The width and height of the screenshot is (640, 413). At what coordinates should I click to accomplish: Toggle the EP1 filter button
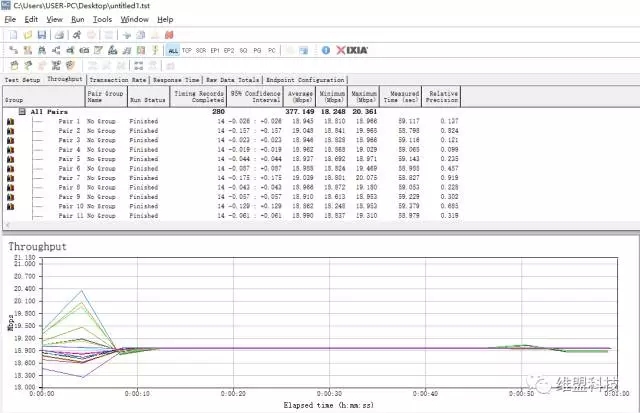215,49
